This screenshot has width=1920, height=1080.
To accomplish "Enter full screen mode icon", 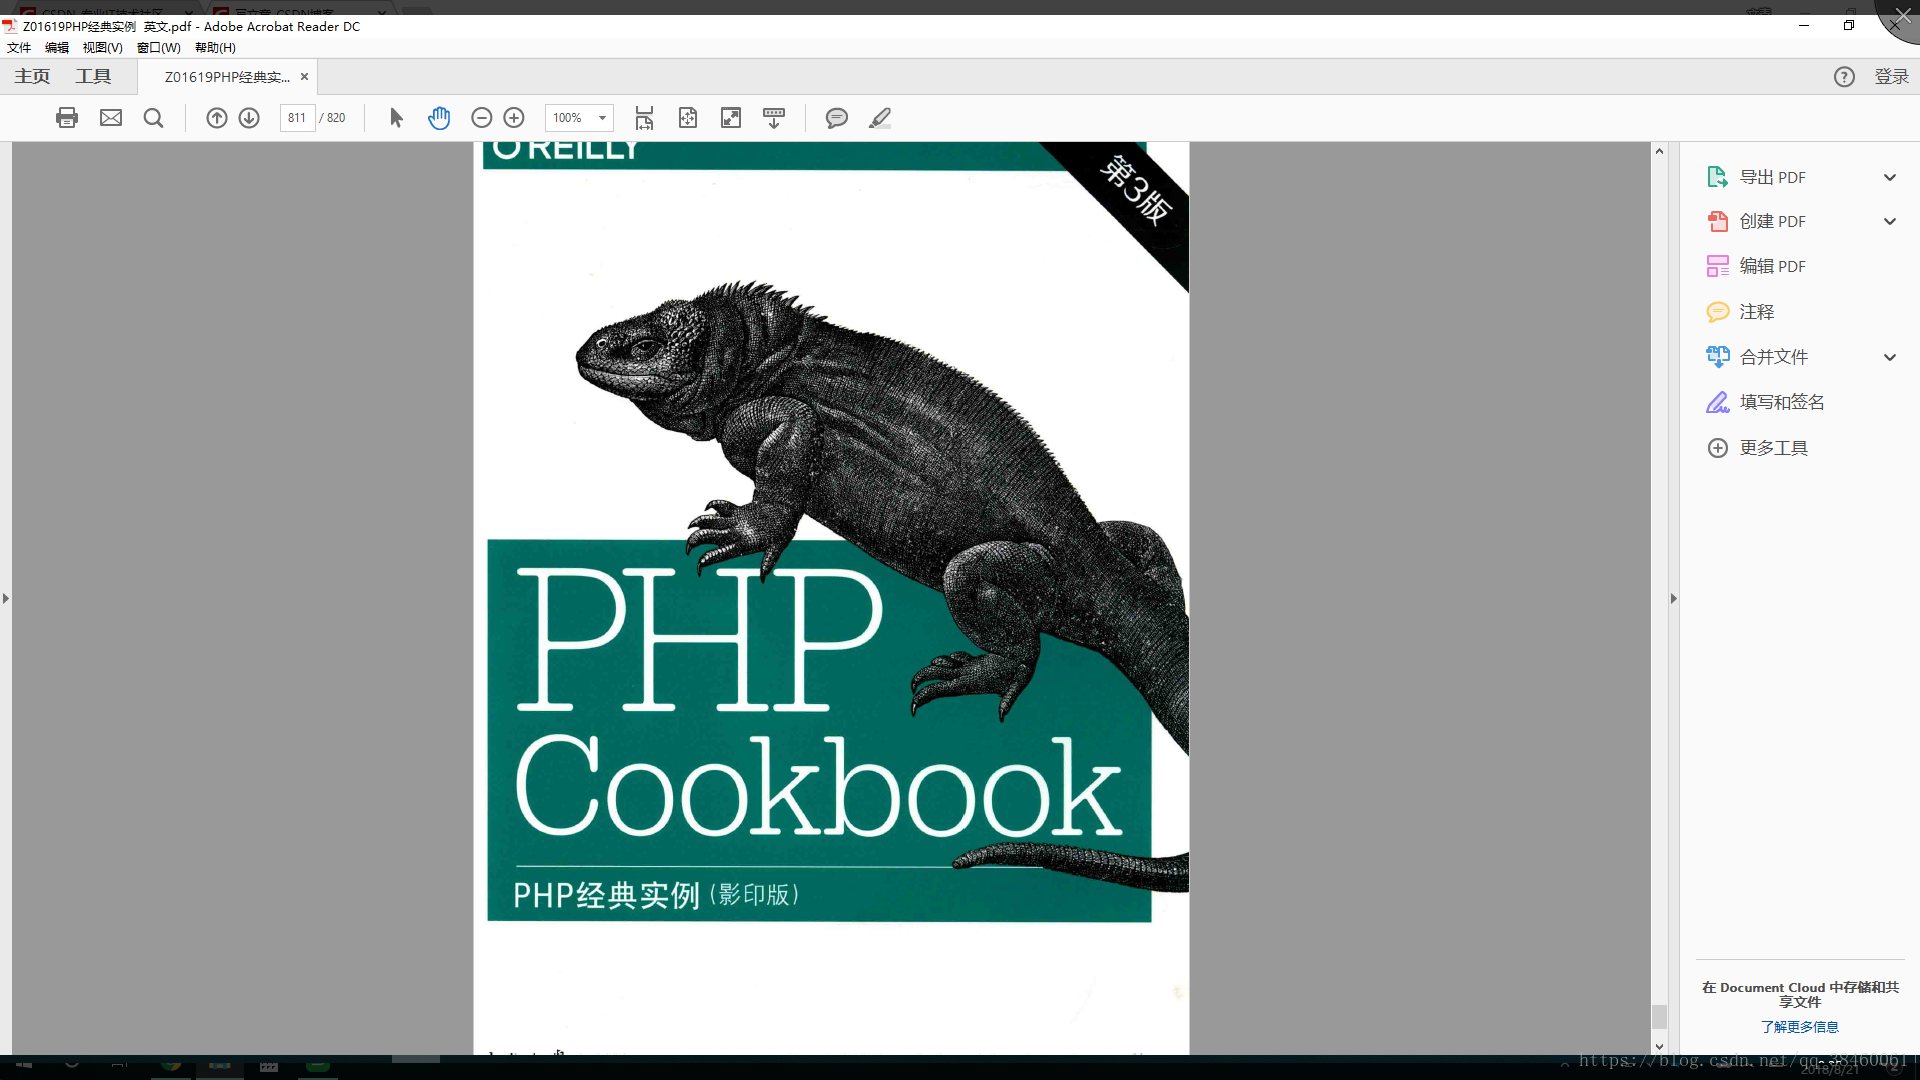I will 731,118.
